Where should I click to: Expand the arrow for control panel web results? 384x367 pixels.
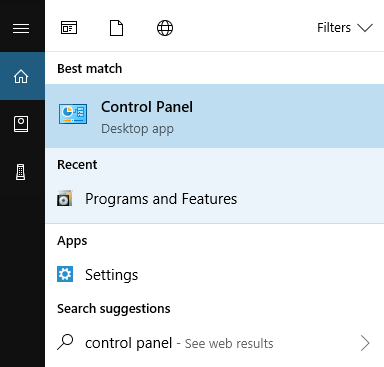point(365,343)
